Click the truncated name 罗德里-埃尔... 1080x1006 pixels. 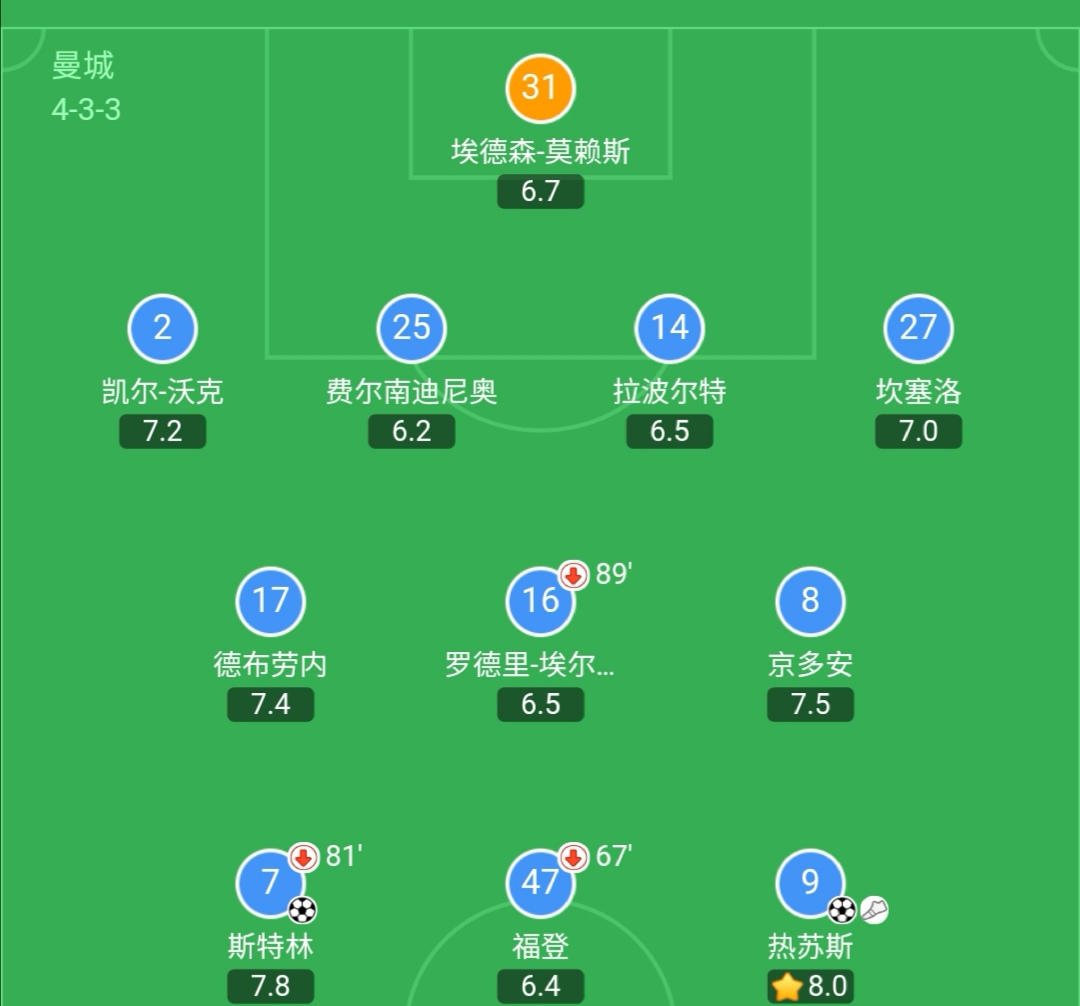pos(530,664)
